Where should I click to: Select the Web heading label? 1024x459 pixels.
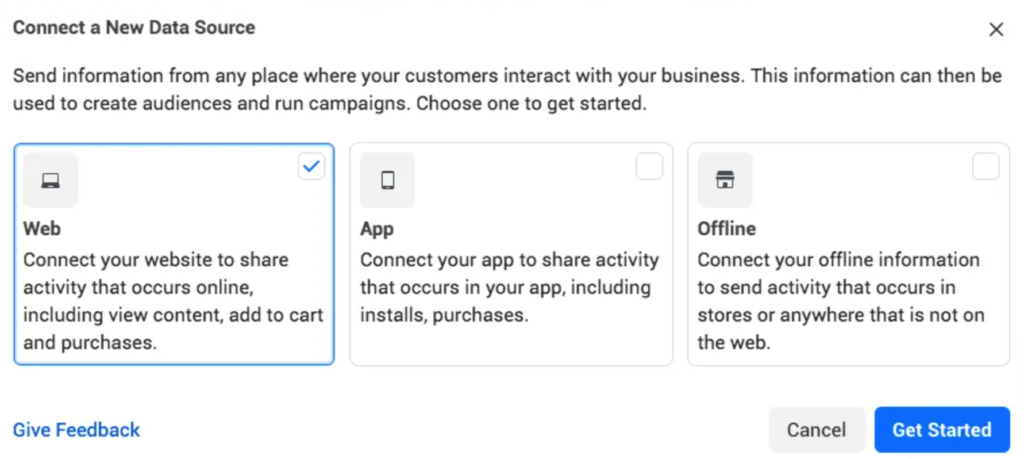point(42,229)
